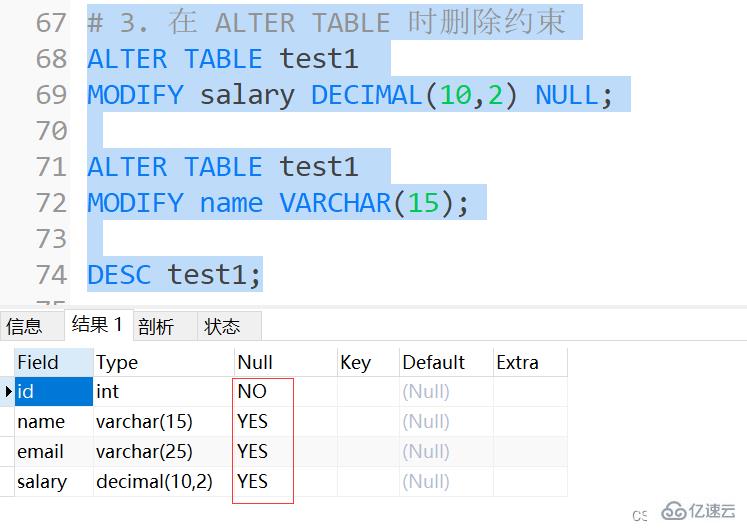Click the MODIFY salary DECIMAL statement line

(350, 95)
